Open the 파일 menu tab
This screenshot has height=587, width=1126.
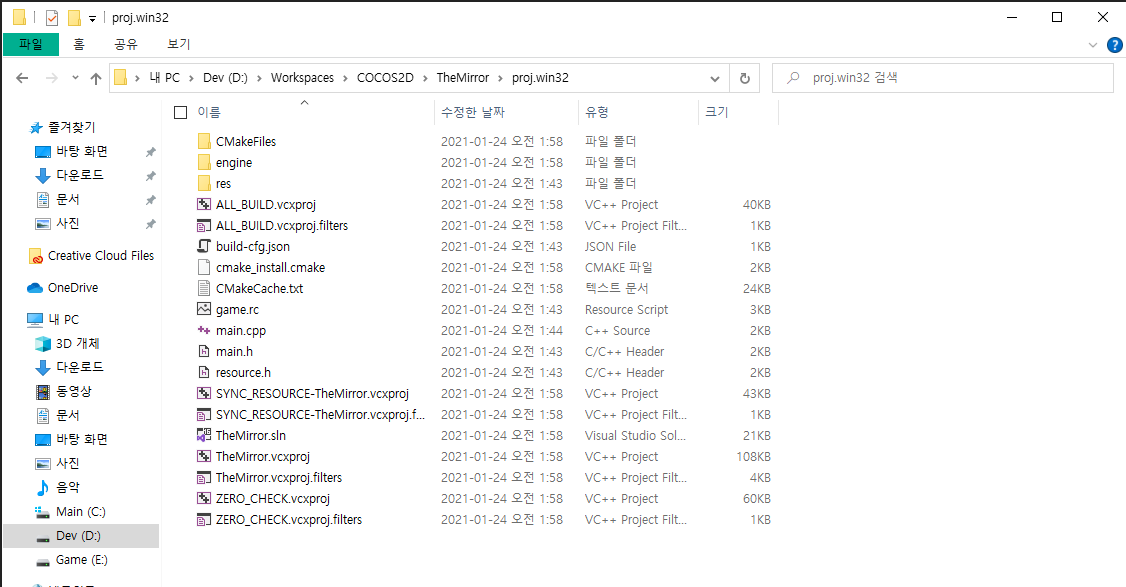(31, 45)
